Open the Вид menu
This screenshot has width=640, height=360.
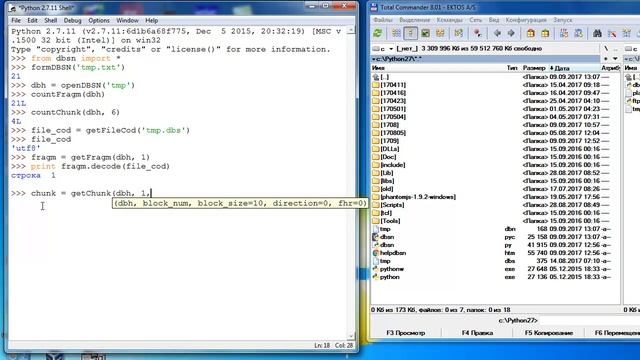(494, 20)
